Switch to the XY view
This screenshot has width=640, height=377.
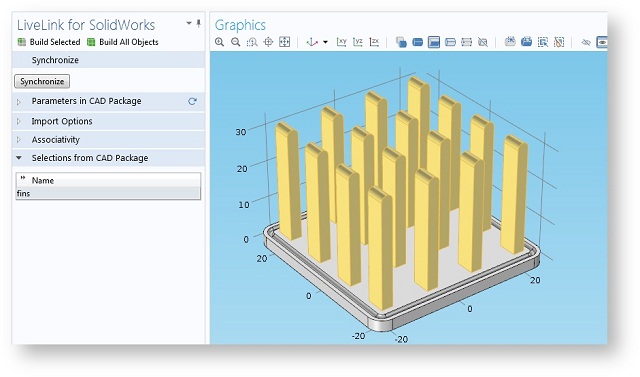click(x=342, y=42)
